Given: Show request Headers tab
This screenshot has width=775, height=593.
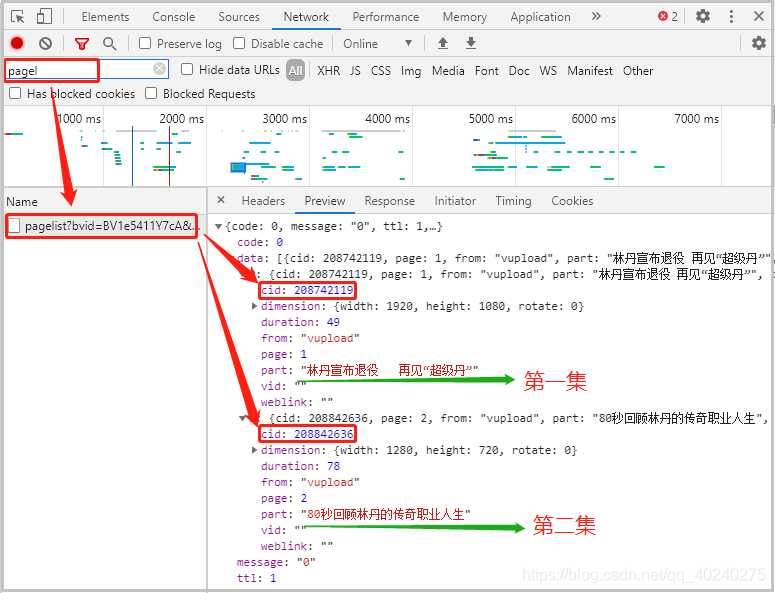Looking at the screenshot, I should (x=263, y=201).
